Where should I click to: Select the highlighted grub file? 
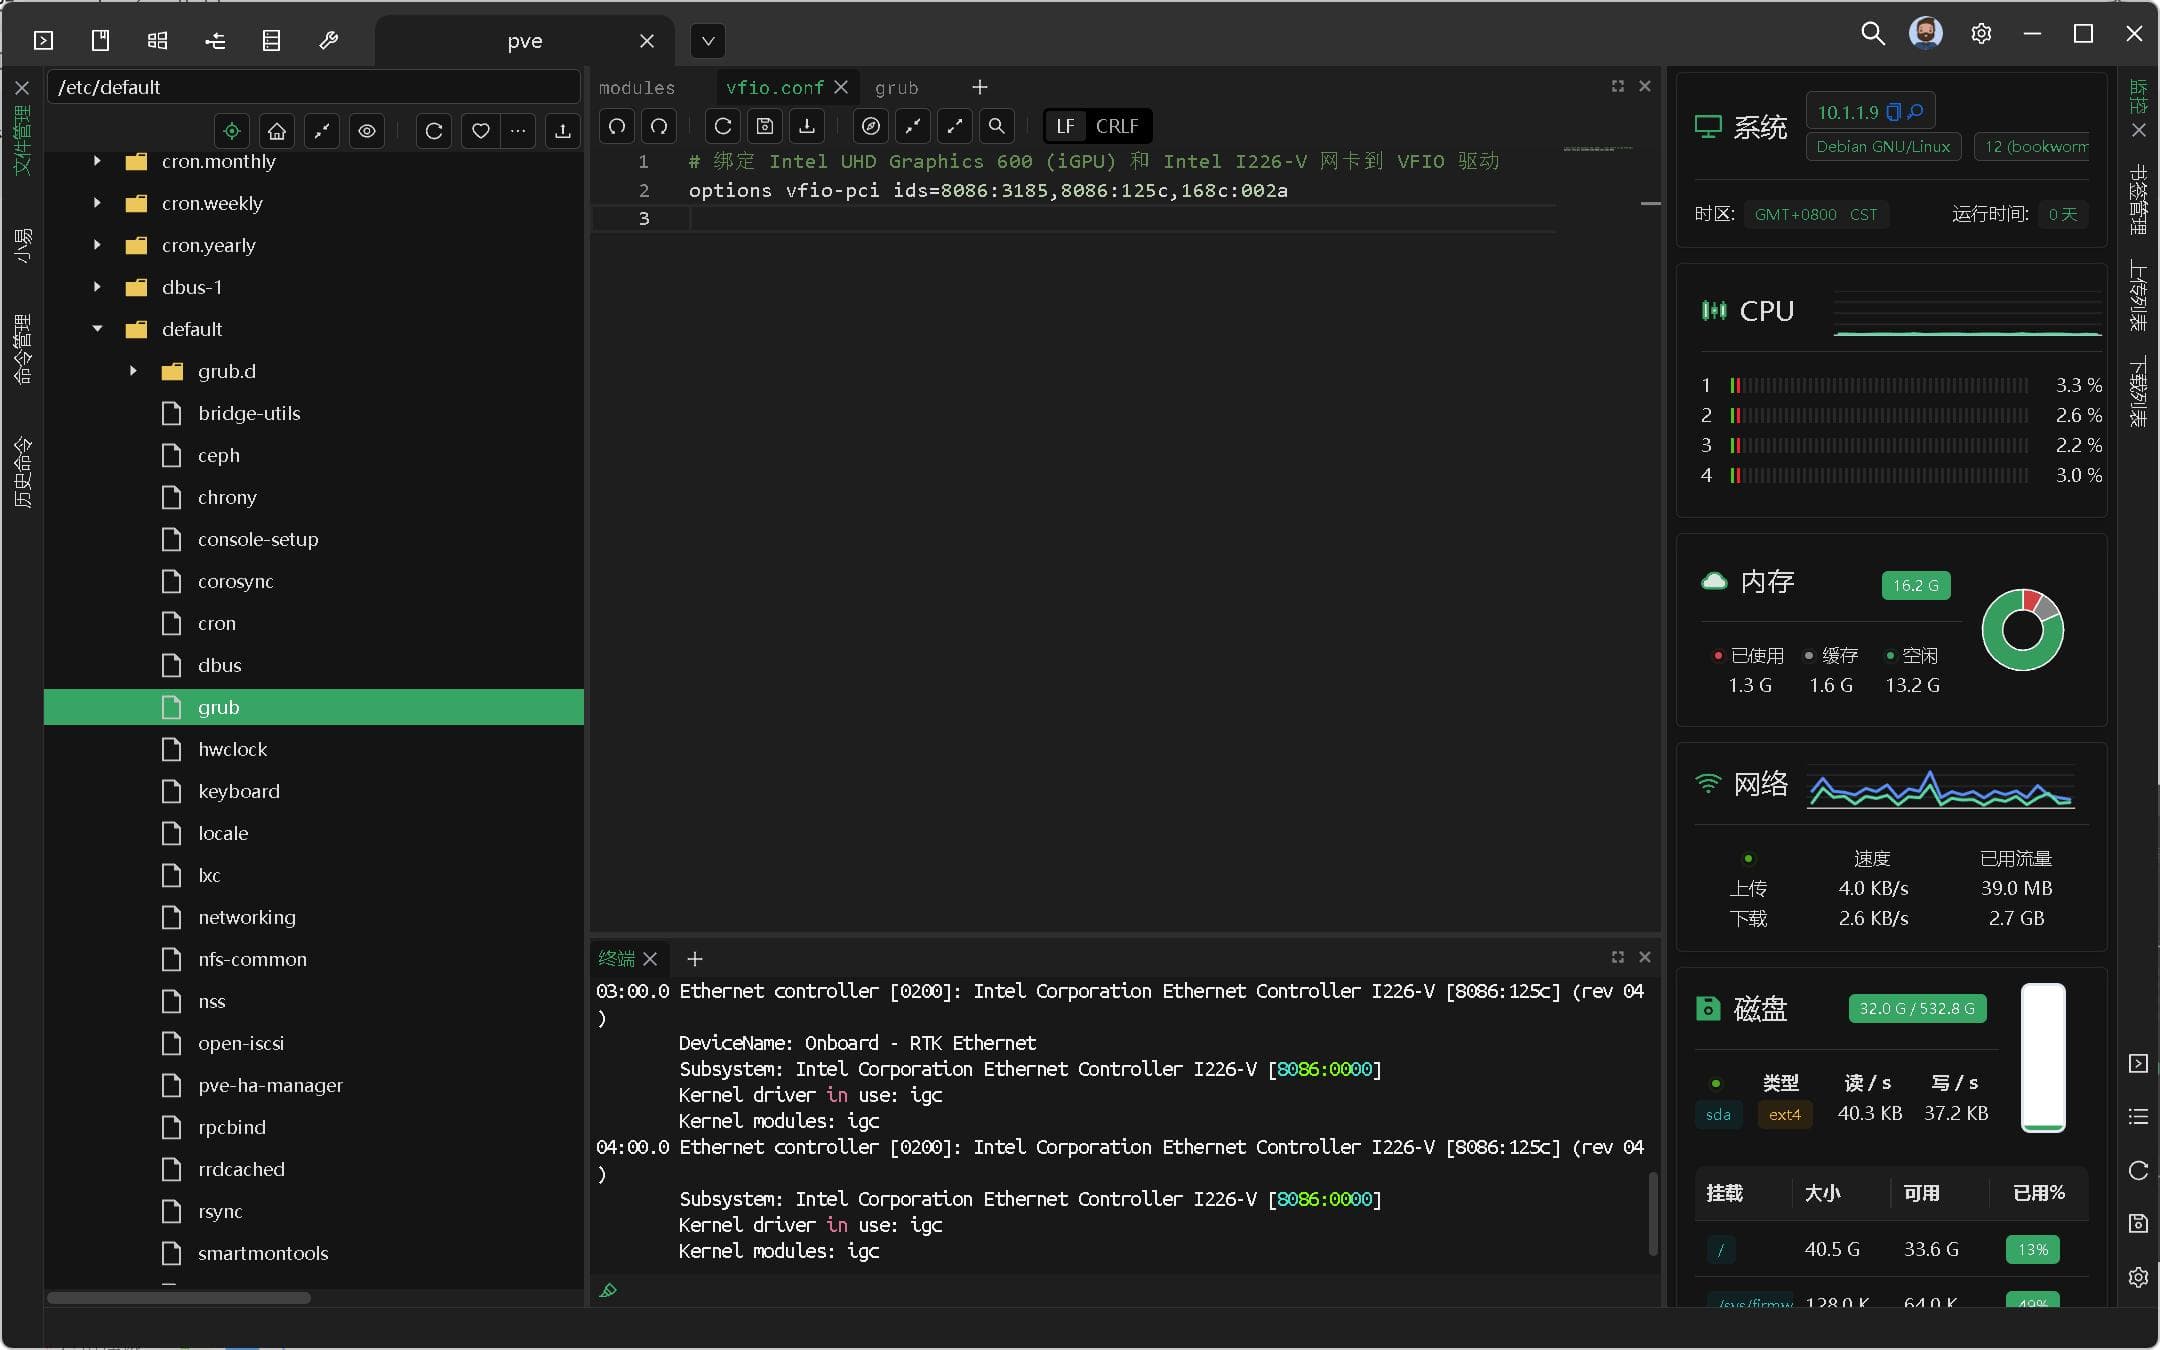pos(314,707)
